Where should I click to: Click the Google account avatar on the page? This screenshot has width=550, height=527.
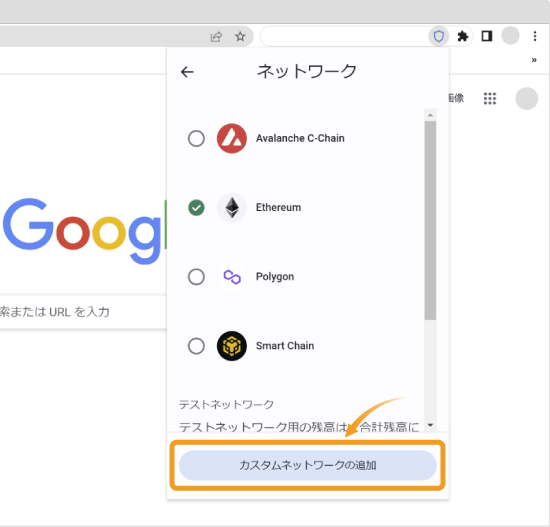(x=526, y=99)
